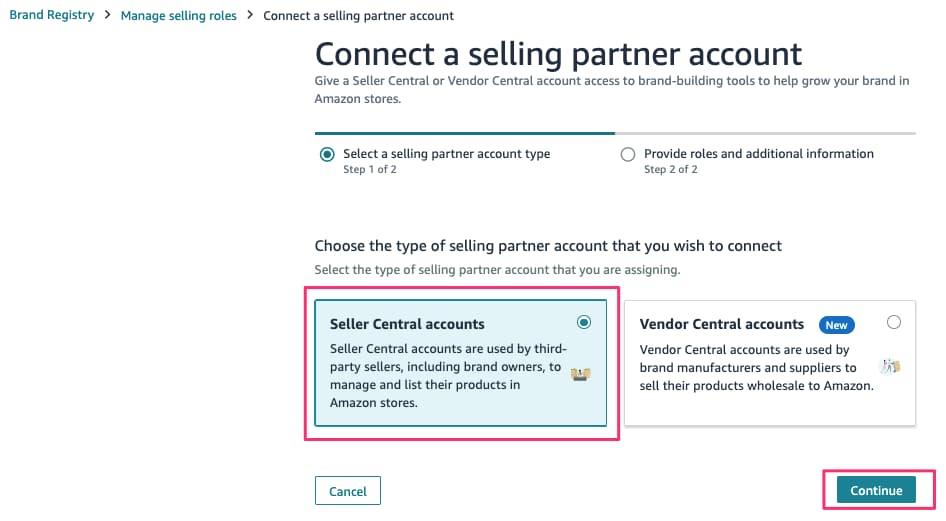Click the Step 2 of 2 step indicator circle
Image resolution: width=946 pixels, height=521 pixels.
pyautogui.click(x=627, y=154)
